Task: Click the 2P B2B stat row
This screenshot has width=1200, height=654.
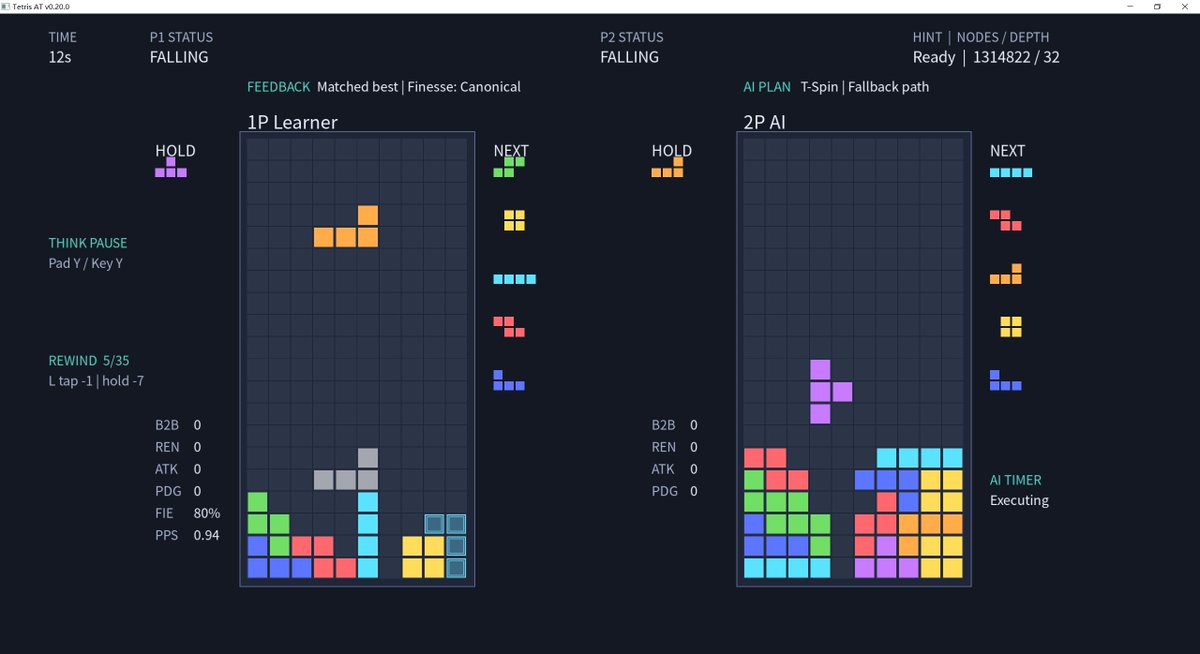Action: [x=675, y=425]
